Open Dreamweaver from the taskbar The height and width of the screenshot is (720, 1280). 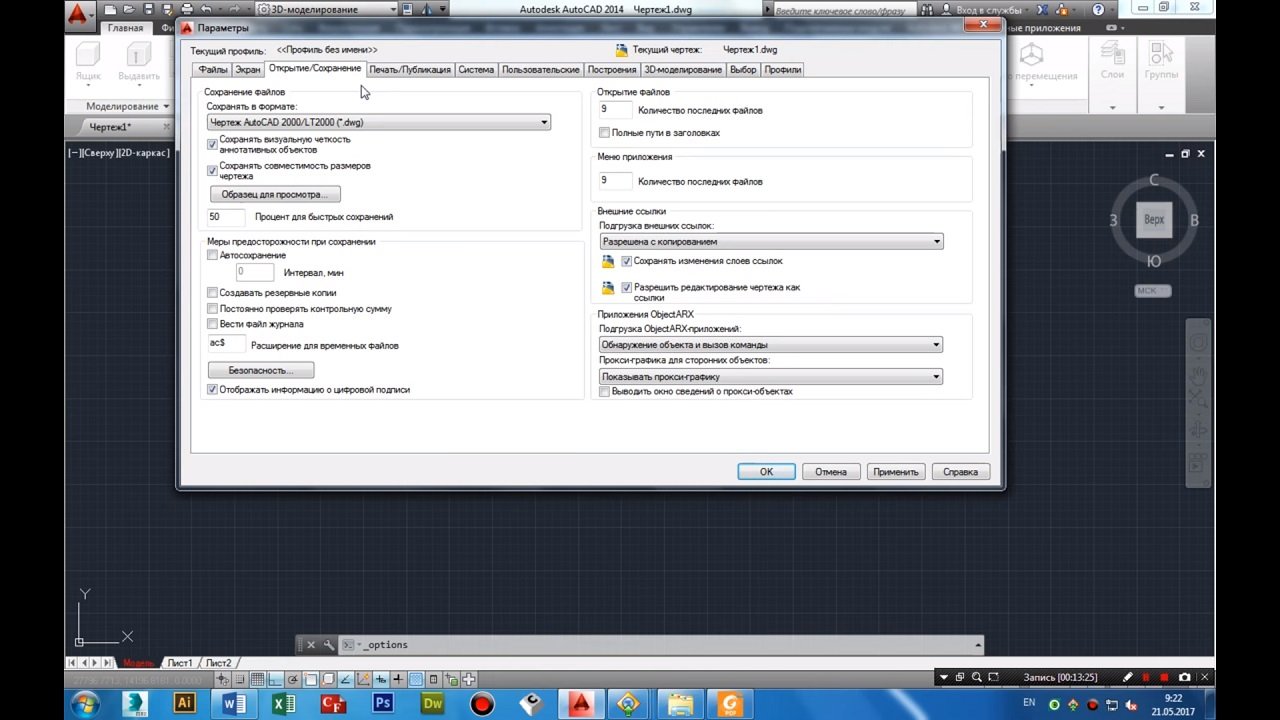[432, 704]
